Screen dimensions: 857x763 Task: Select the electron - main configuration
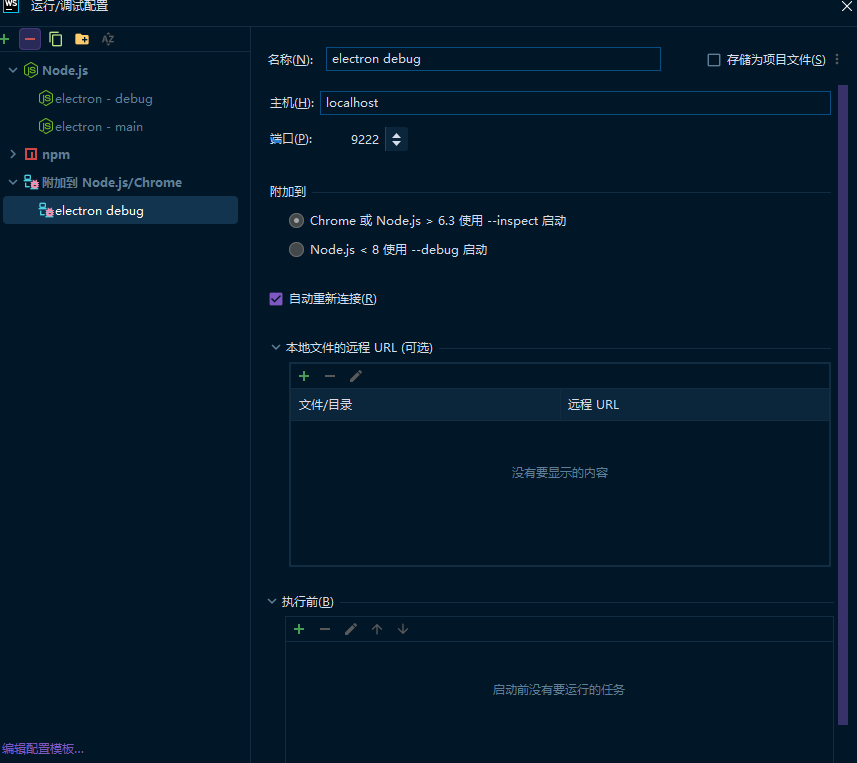(x=98, y=127)
